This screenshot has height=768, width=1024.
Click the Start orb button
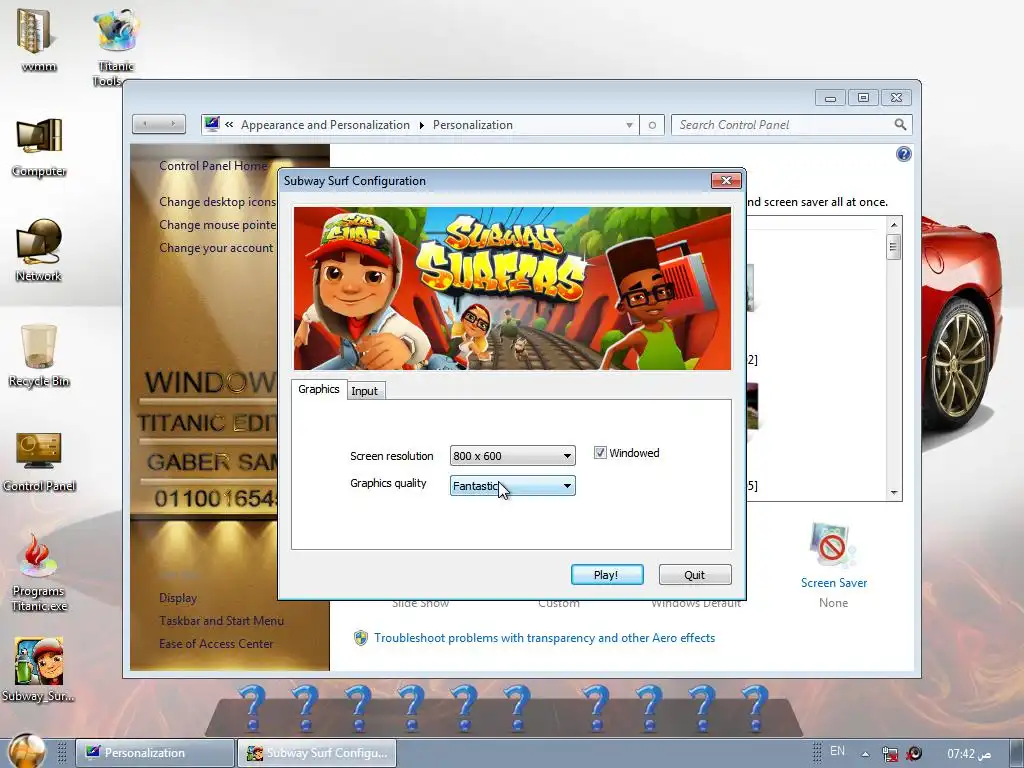27,751
